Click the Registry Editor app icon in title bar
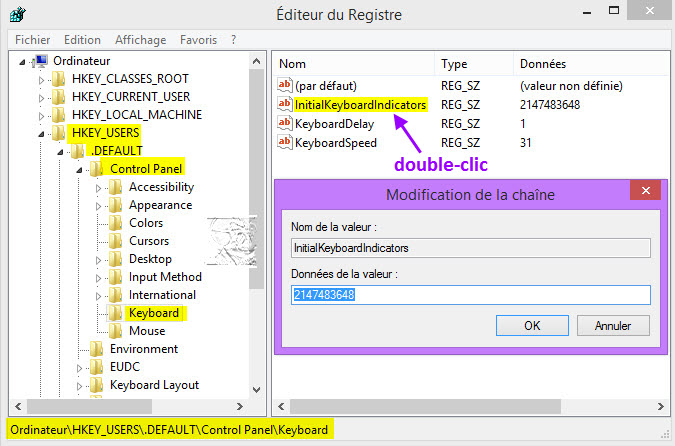Image resolution: width=675 pixels, height=446 pixels. point(18,14)
